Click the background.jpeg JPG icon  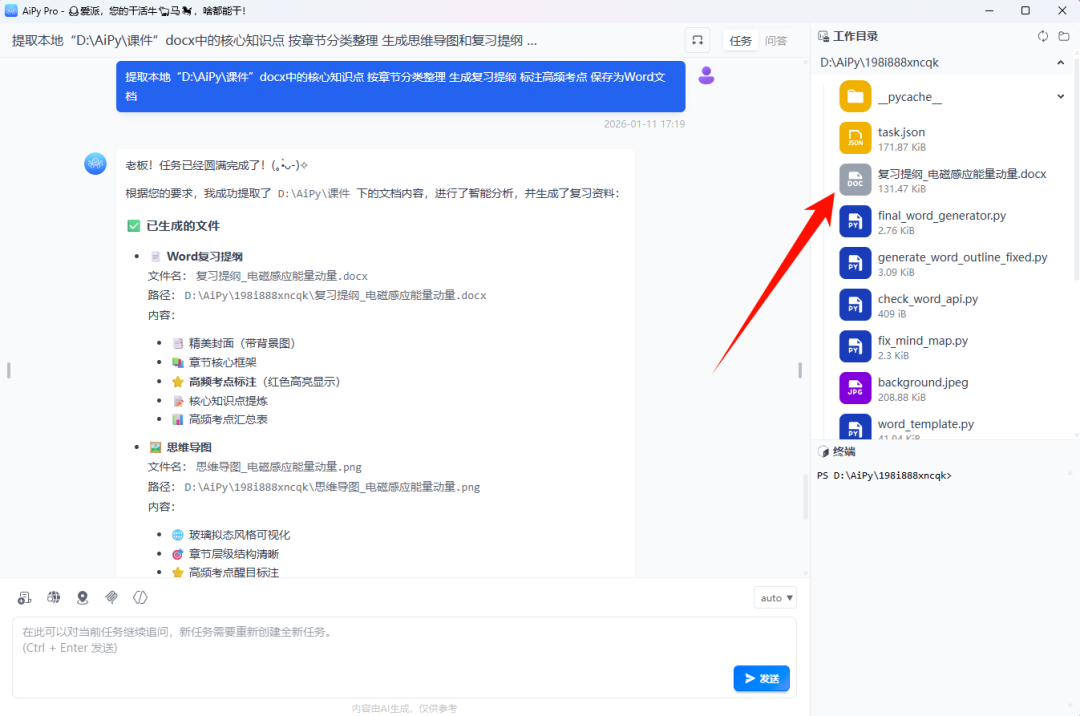tap(855, 388)
